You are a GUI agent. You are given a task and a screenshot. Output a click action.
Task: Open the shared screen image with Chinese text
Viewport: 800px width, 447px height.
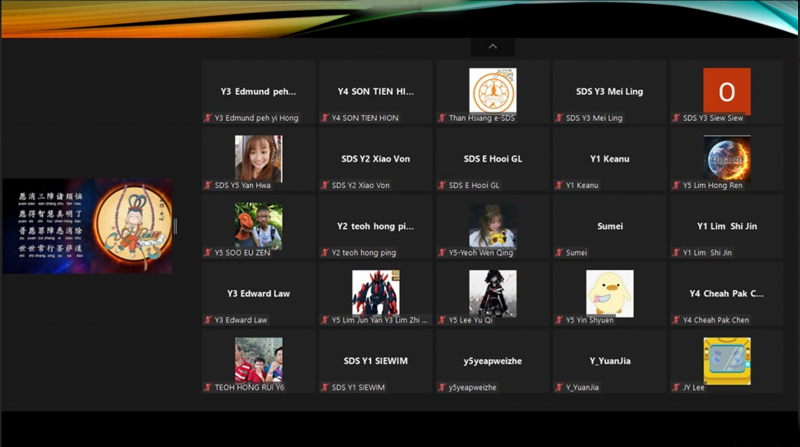(x=87, y=226)
